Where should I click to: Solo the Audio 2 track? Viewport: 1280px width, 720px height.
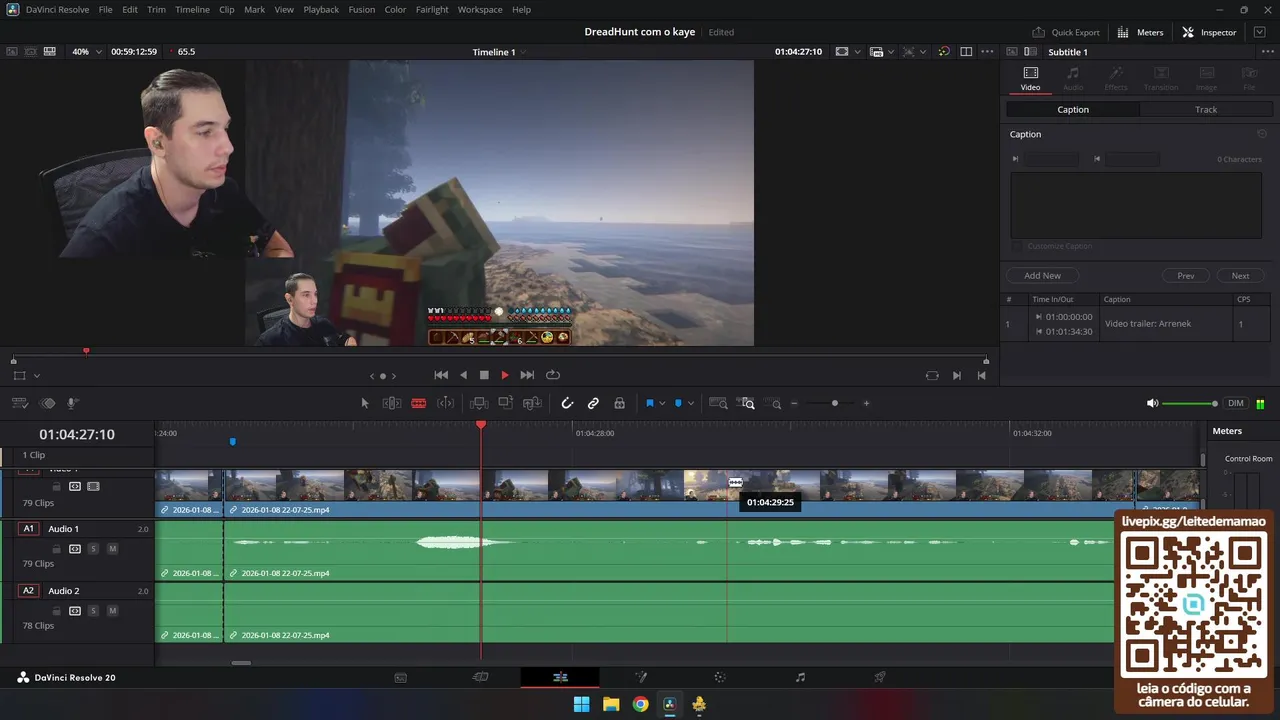click(x=93, y=610)
